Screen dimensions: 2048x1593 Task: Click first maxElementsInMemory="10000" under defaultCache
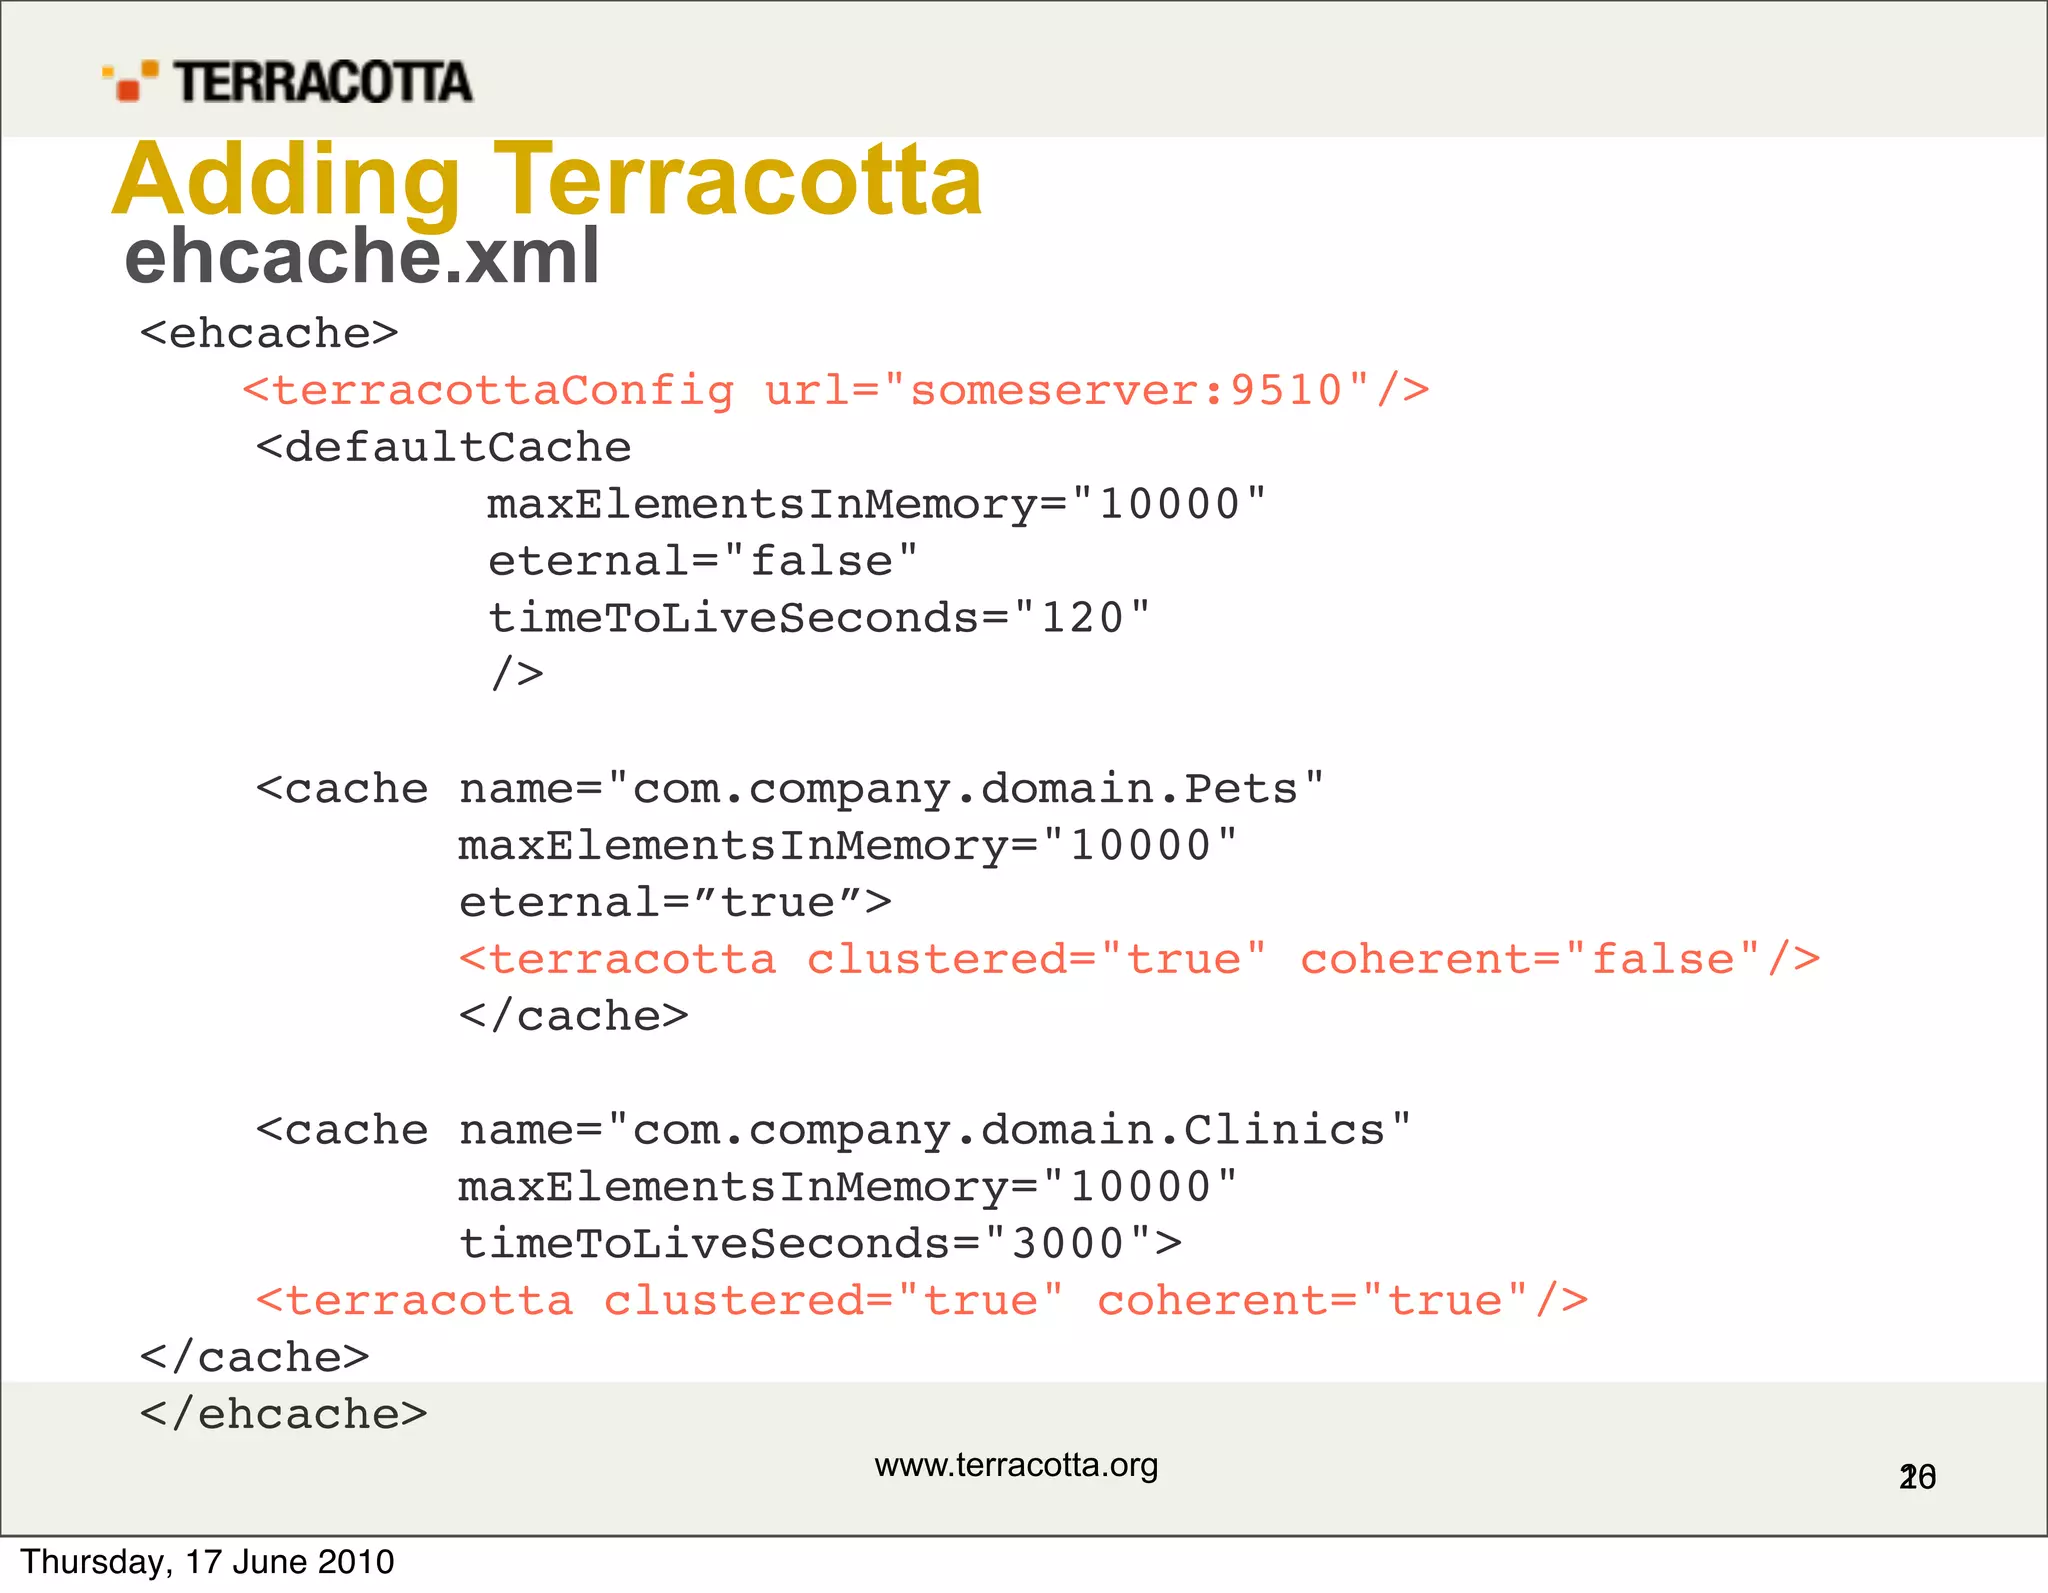click(x=877, y=504)
